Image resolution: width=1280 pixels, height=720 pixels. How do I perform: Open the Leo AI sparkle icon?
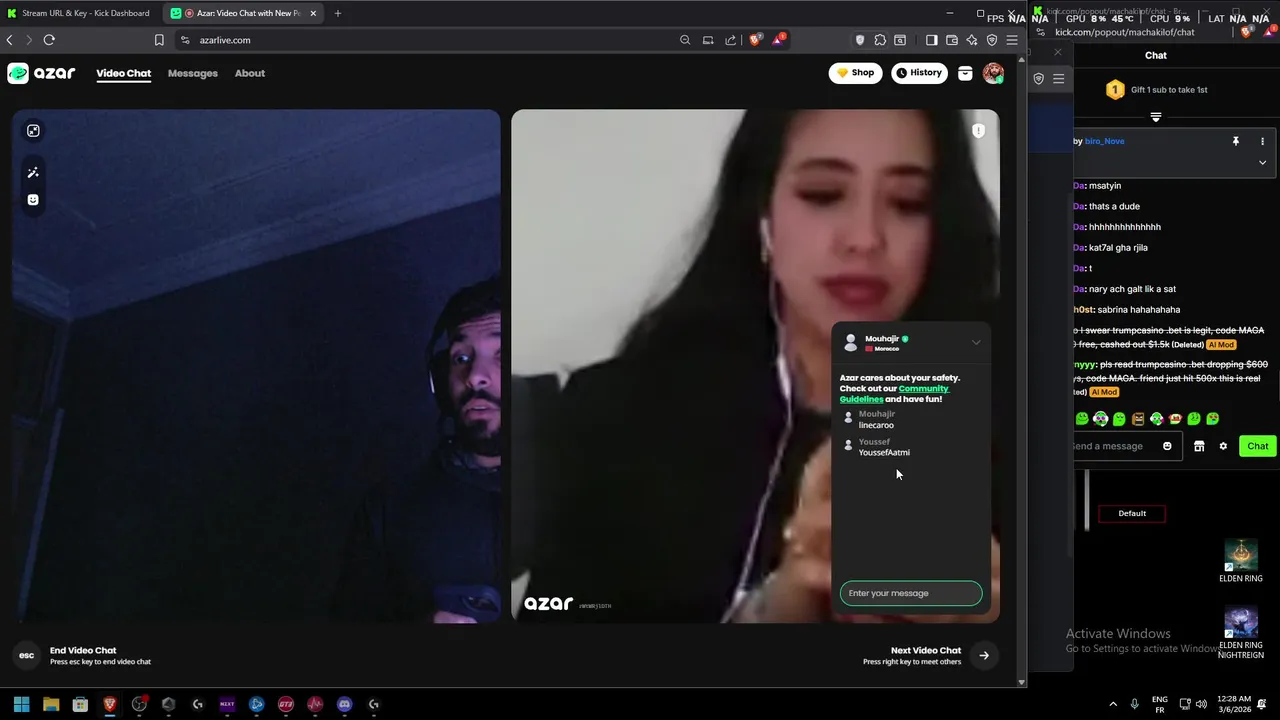coord(972,40)
